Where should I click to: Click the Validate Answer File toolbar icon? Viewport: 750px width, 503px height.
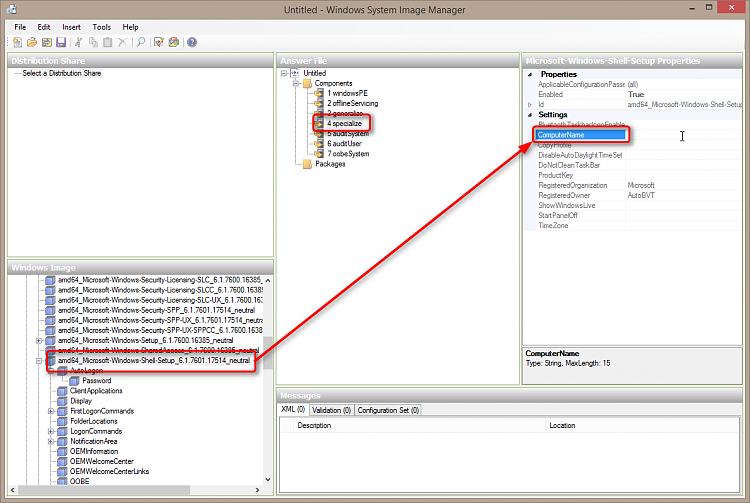coord(159,43)
